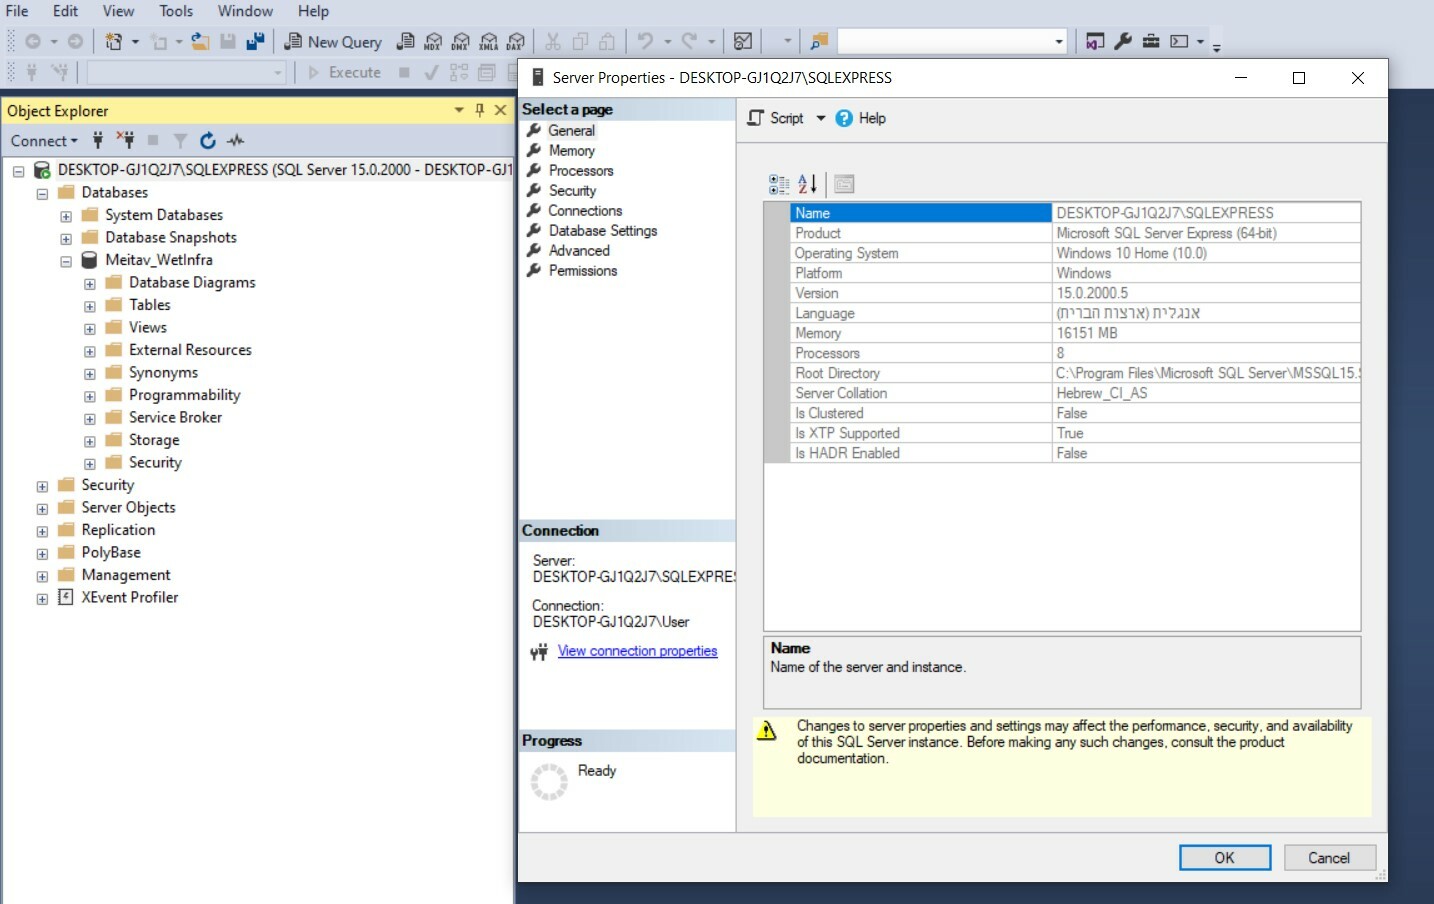The width and height of the screenshot is (1434, 904).
Task: Click the New Project toolbar icon
Action: pyautogui.click(x=114, y=42)
